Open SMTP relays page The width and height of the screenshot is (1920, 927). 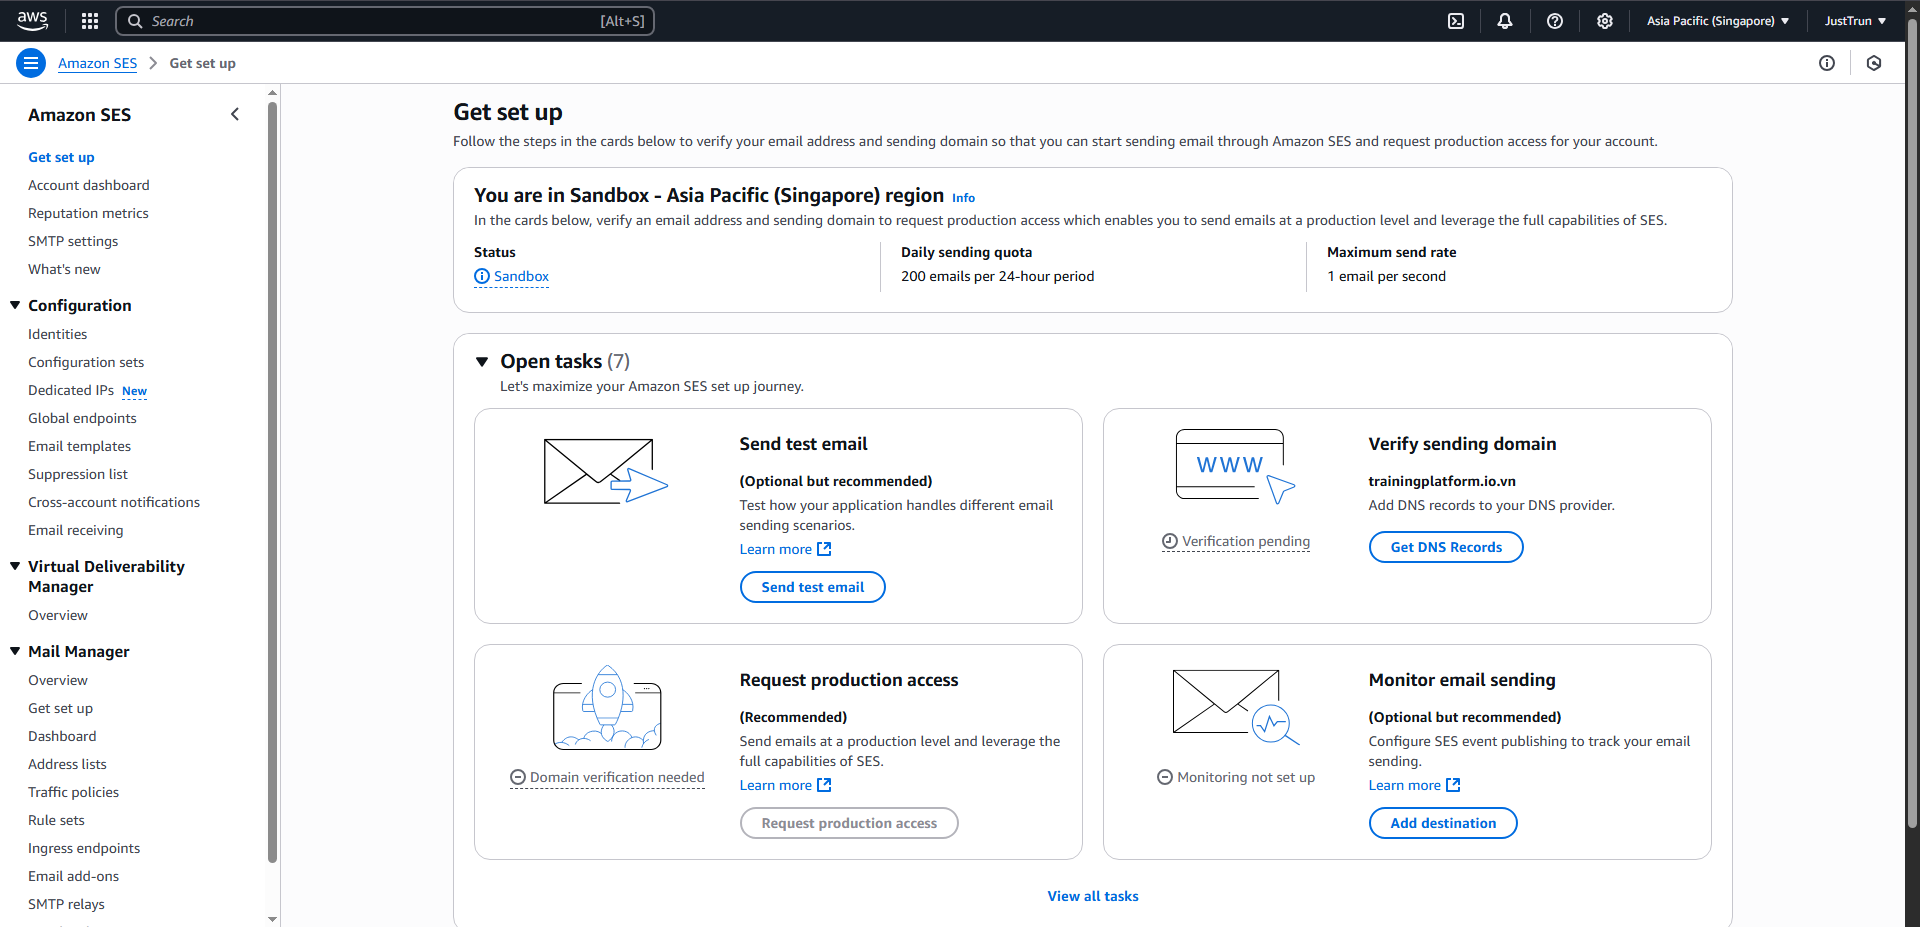pyautogui.click(x=66, y=904)
